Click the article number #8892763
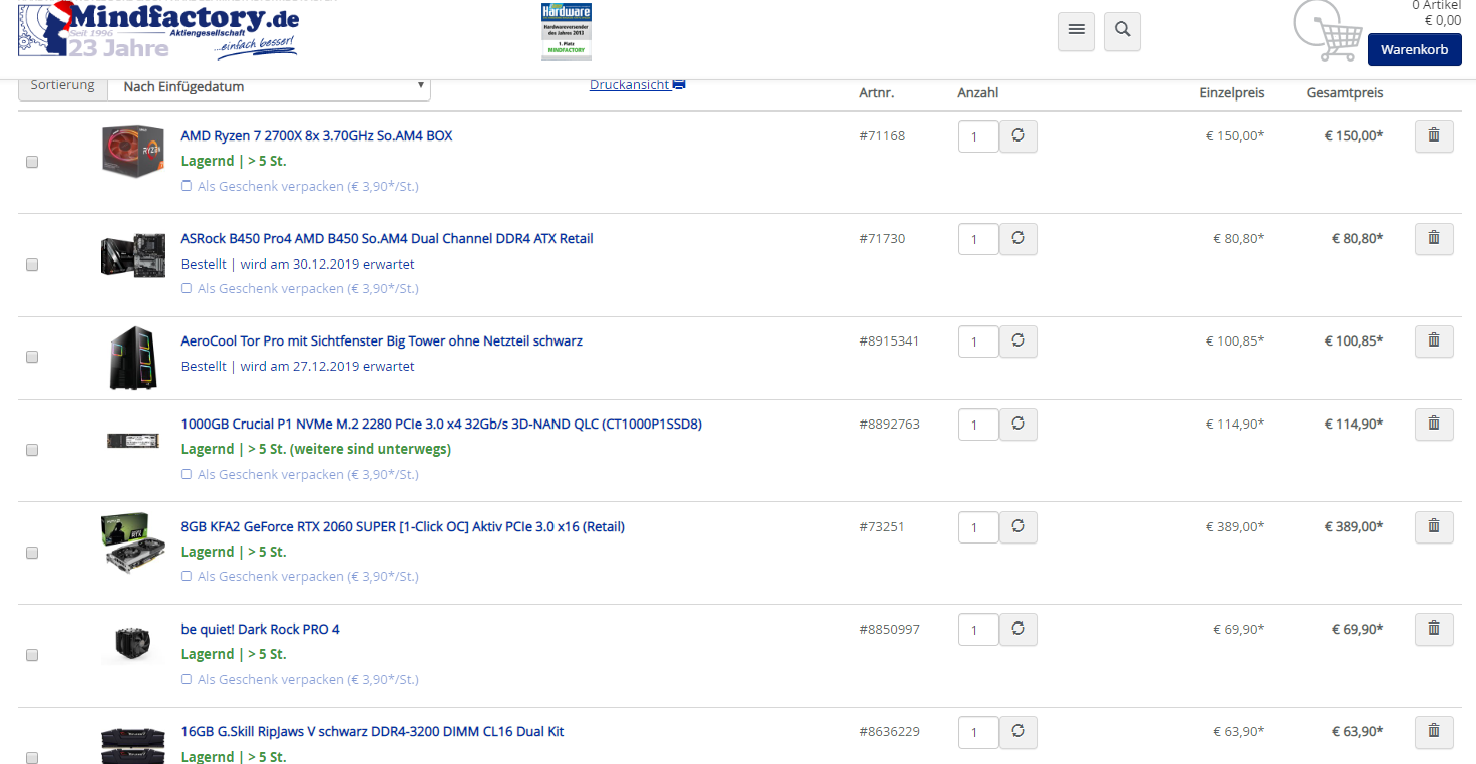 (889, 424)
